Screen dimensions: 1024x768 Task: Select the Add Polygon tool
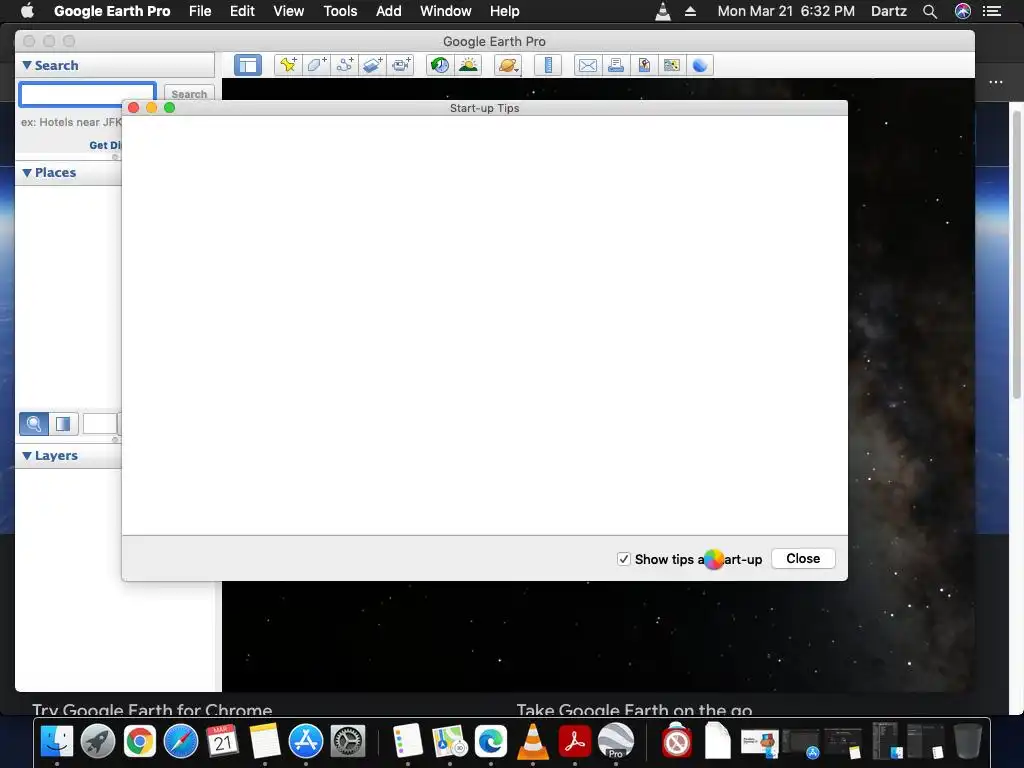317,65
